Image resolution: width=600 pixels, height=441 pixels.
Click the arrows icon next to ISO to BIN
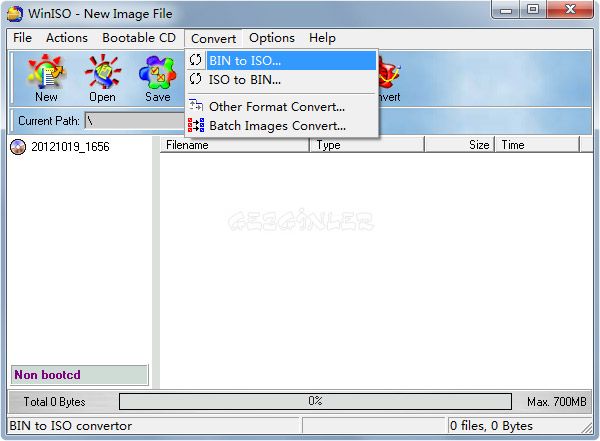pos(196,79)
